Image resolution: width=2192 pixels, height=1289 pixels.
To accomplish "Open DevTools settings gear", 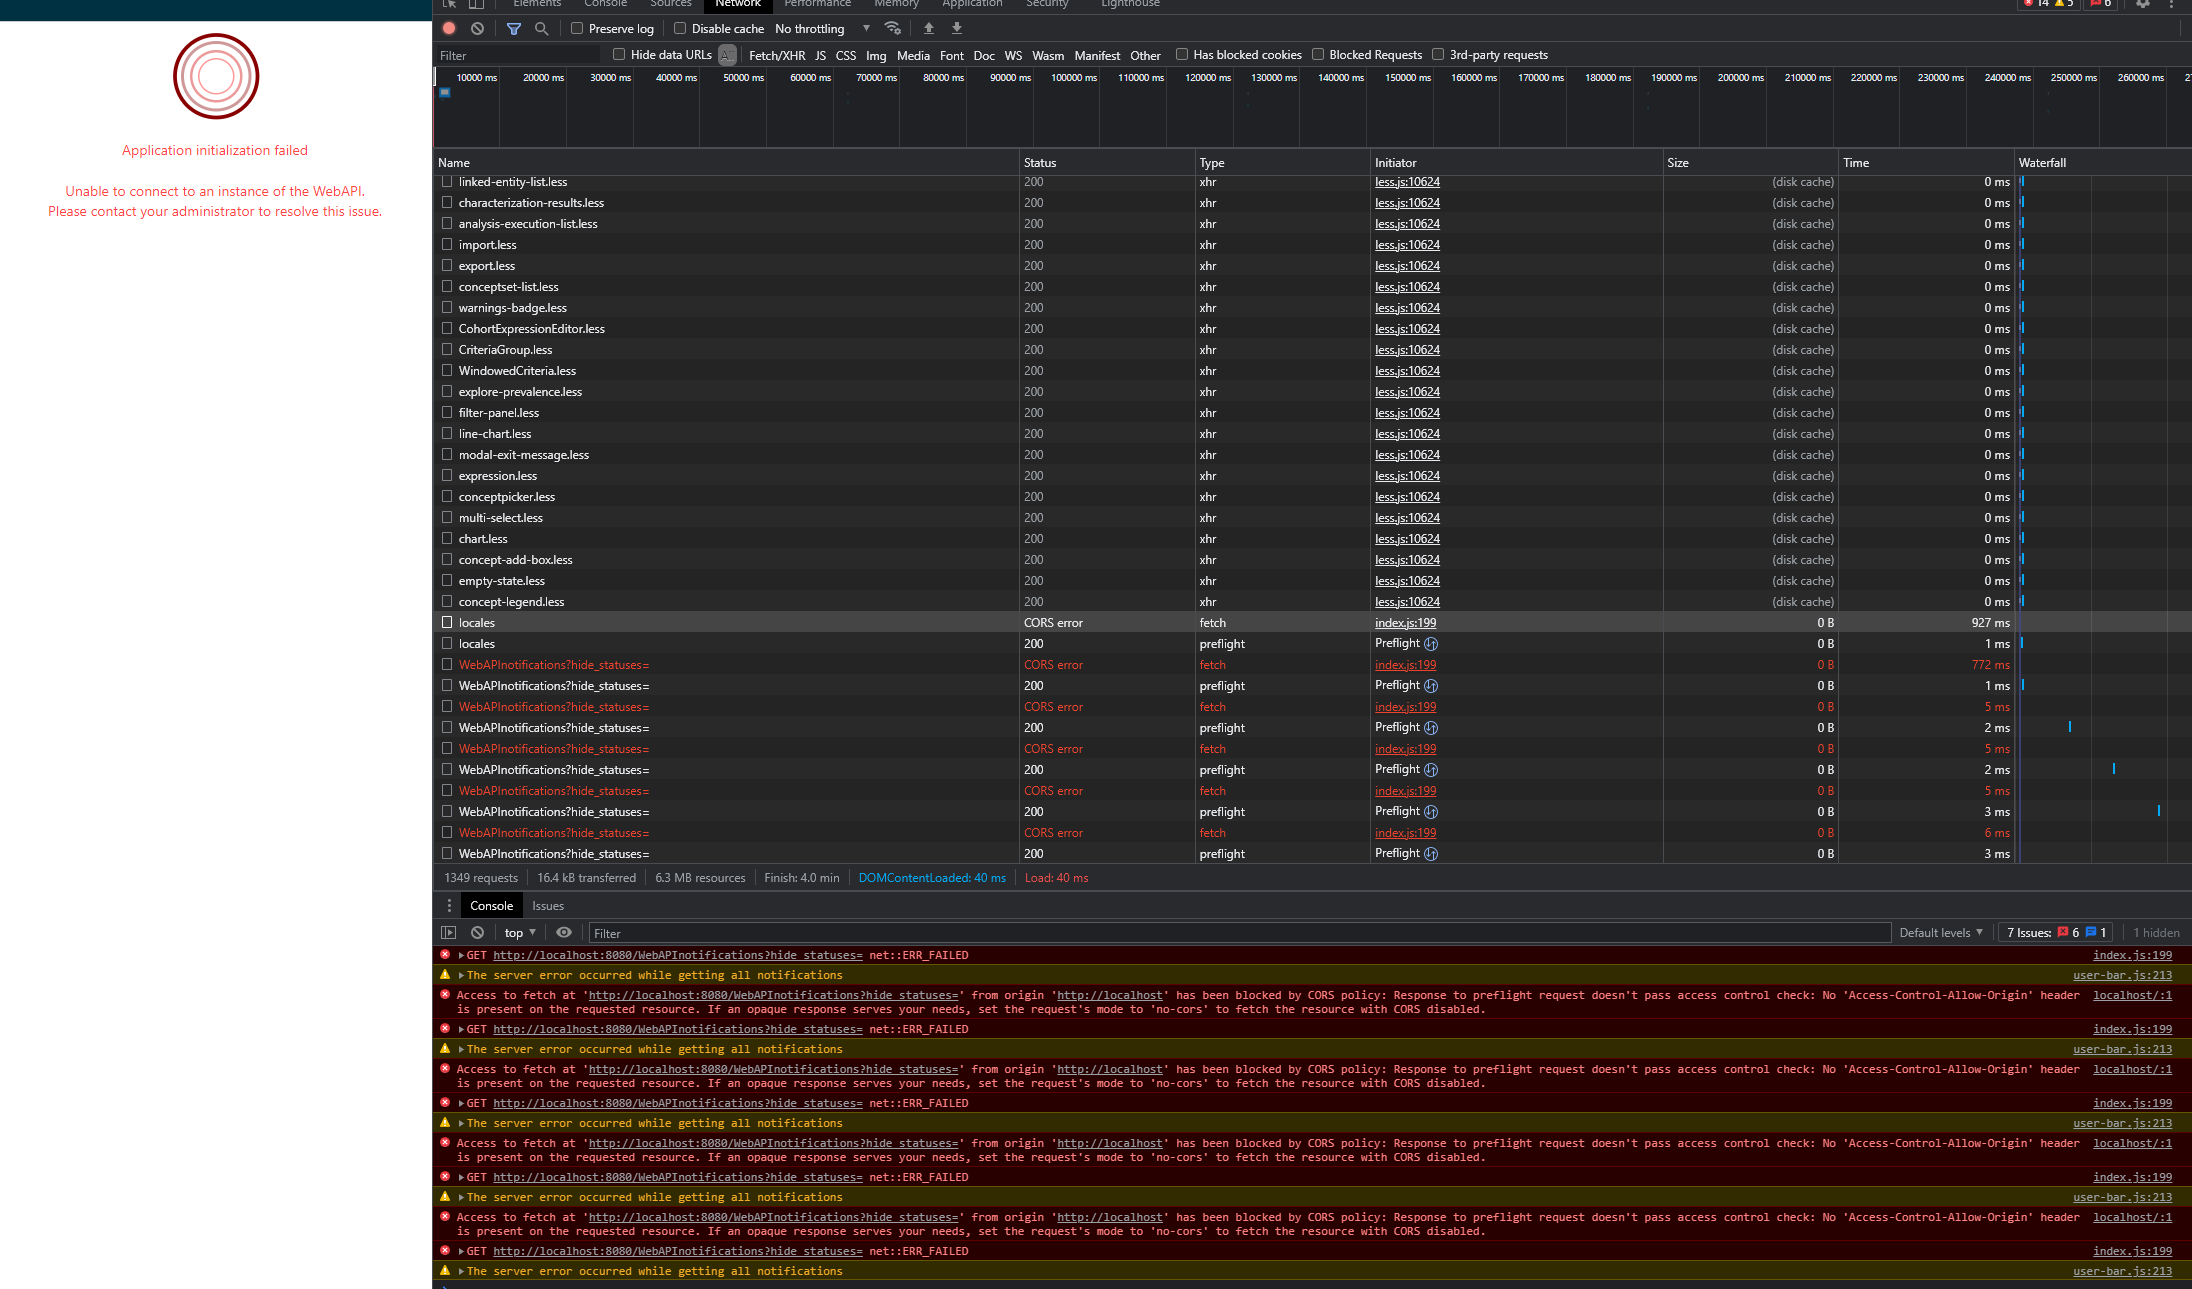I will pos(2143,4).
